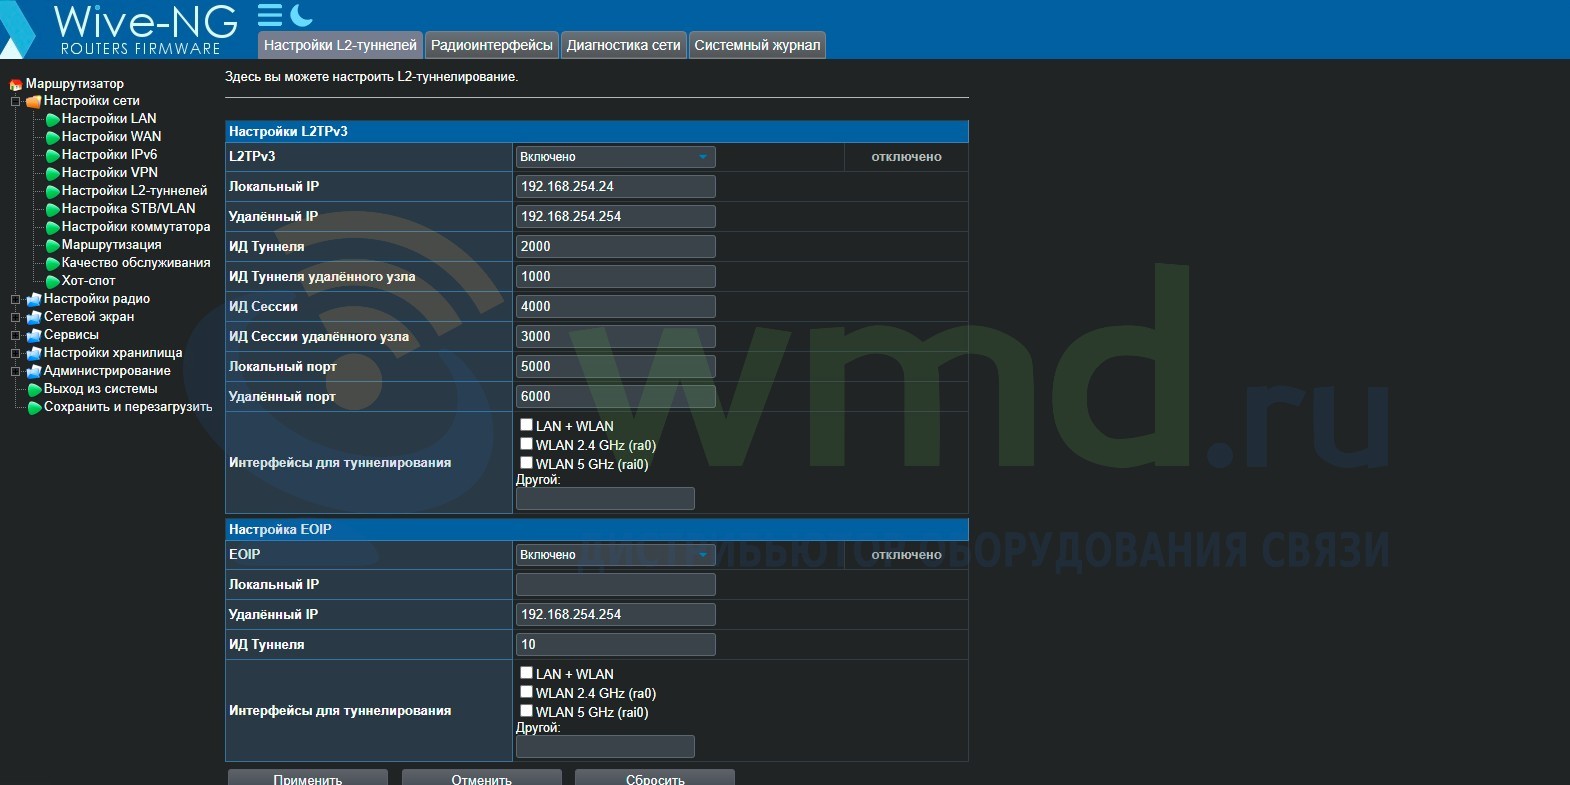Click the hamburger menu icon in header
Screen dimensions: 1570x785
point(269,15)
